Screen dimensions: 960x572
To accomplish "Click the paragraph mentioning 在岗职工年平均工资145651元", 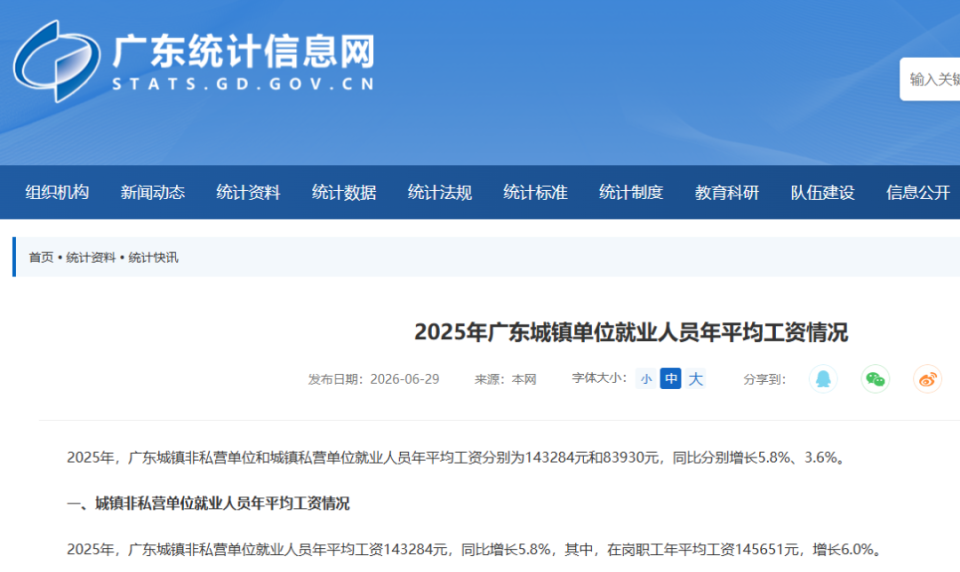I will (476, 549).
